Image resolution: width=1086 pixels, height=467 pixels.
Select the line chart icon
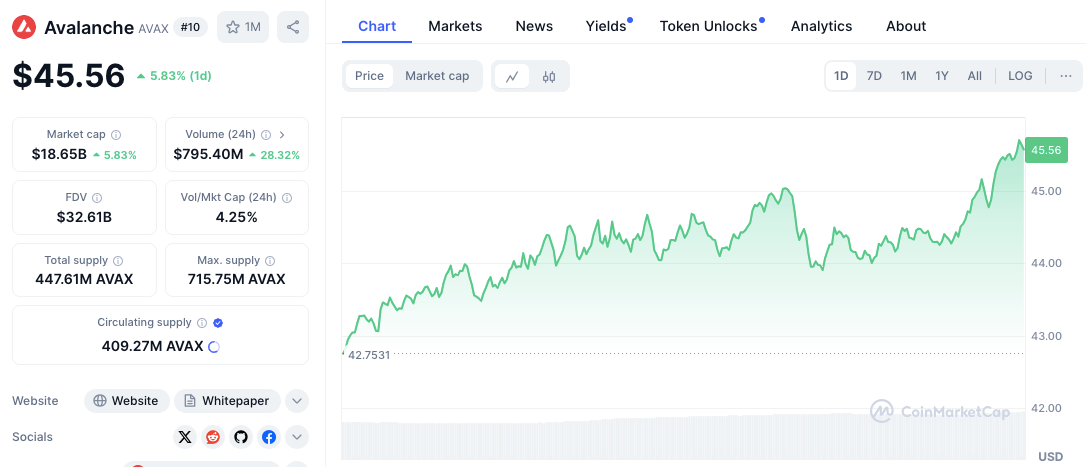coord(512,76)
